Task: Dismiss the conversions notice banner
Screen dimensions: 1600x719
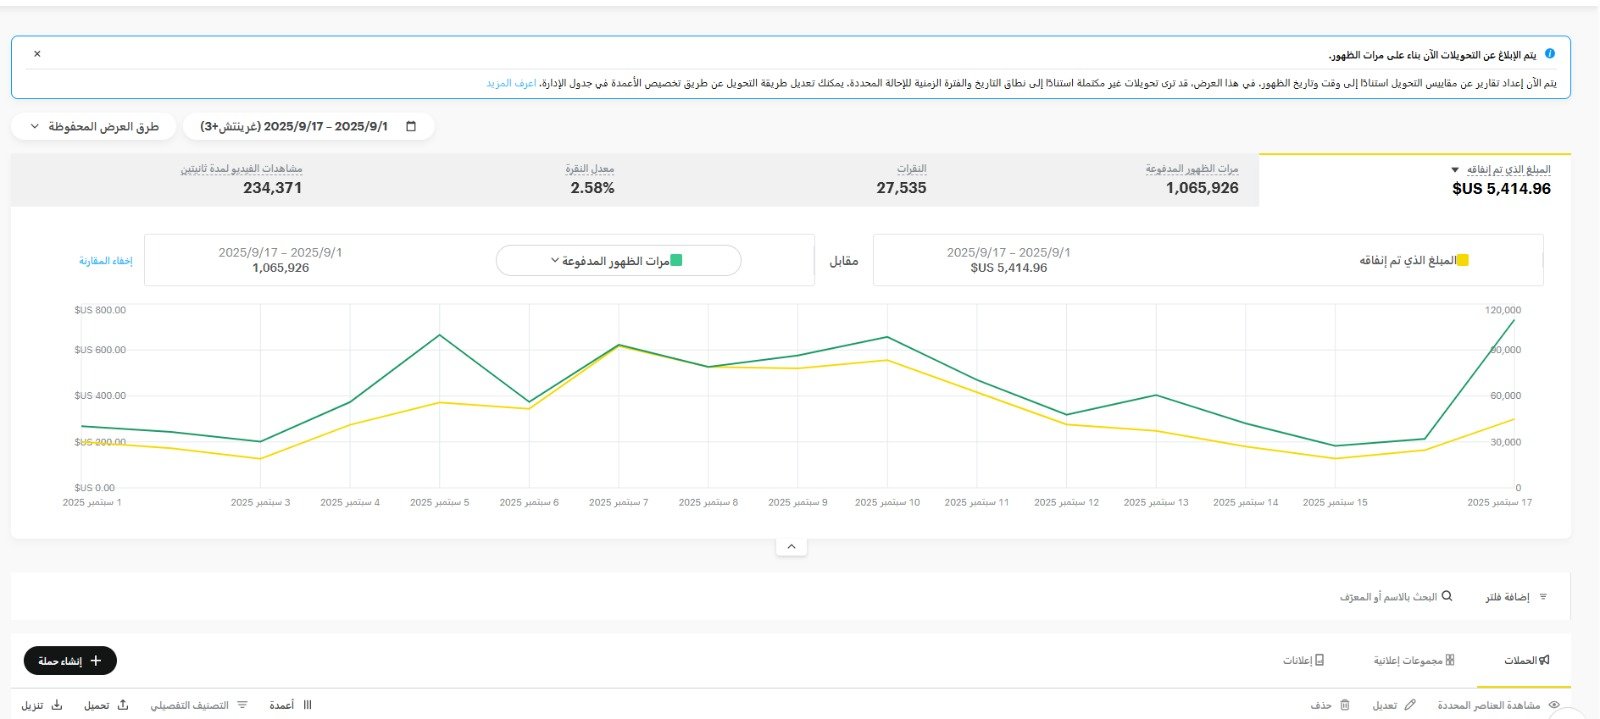Action: pos(37,54)
